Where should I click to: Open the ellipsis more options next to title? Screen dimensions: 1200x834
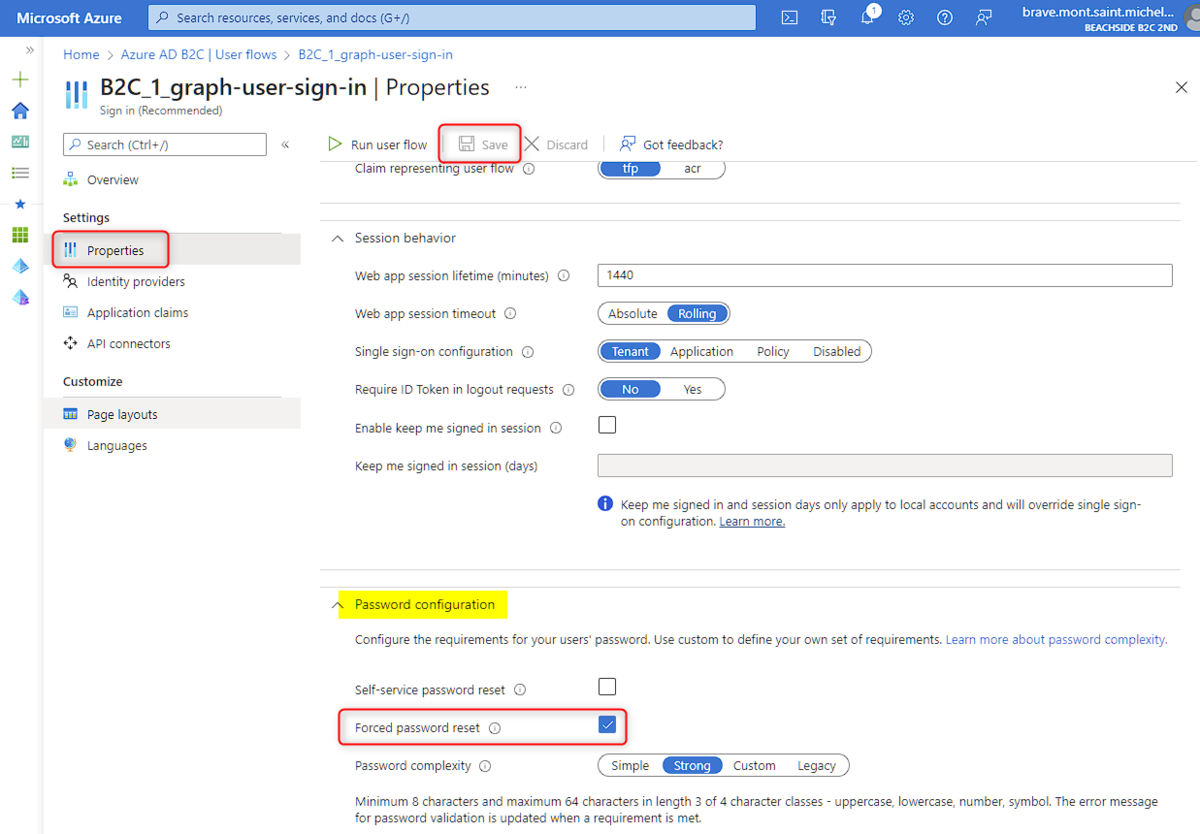(521, 88)
